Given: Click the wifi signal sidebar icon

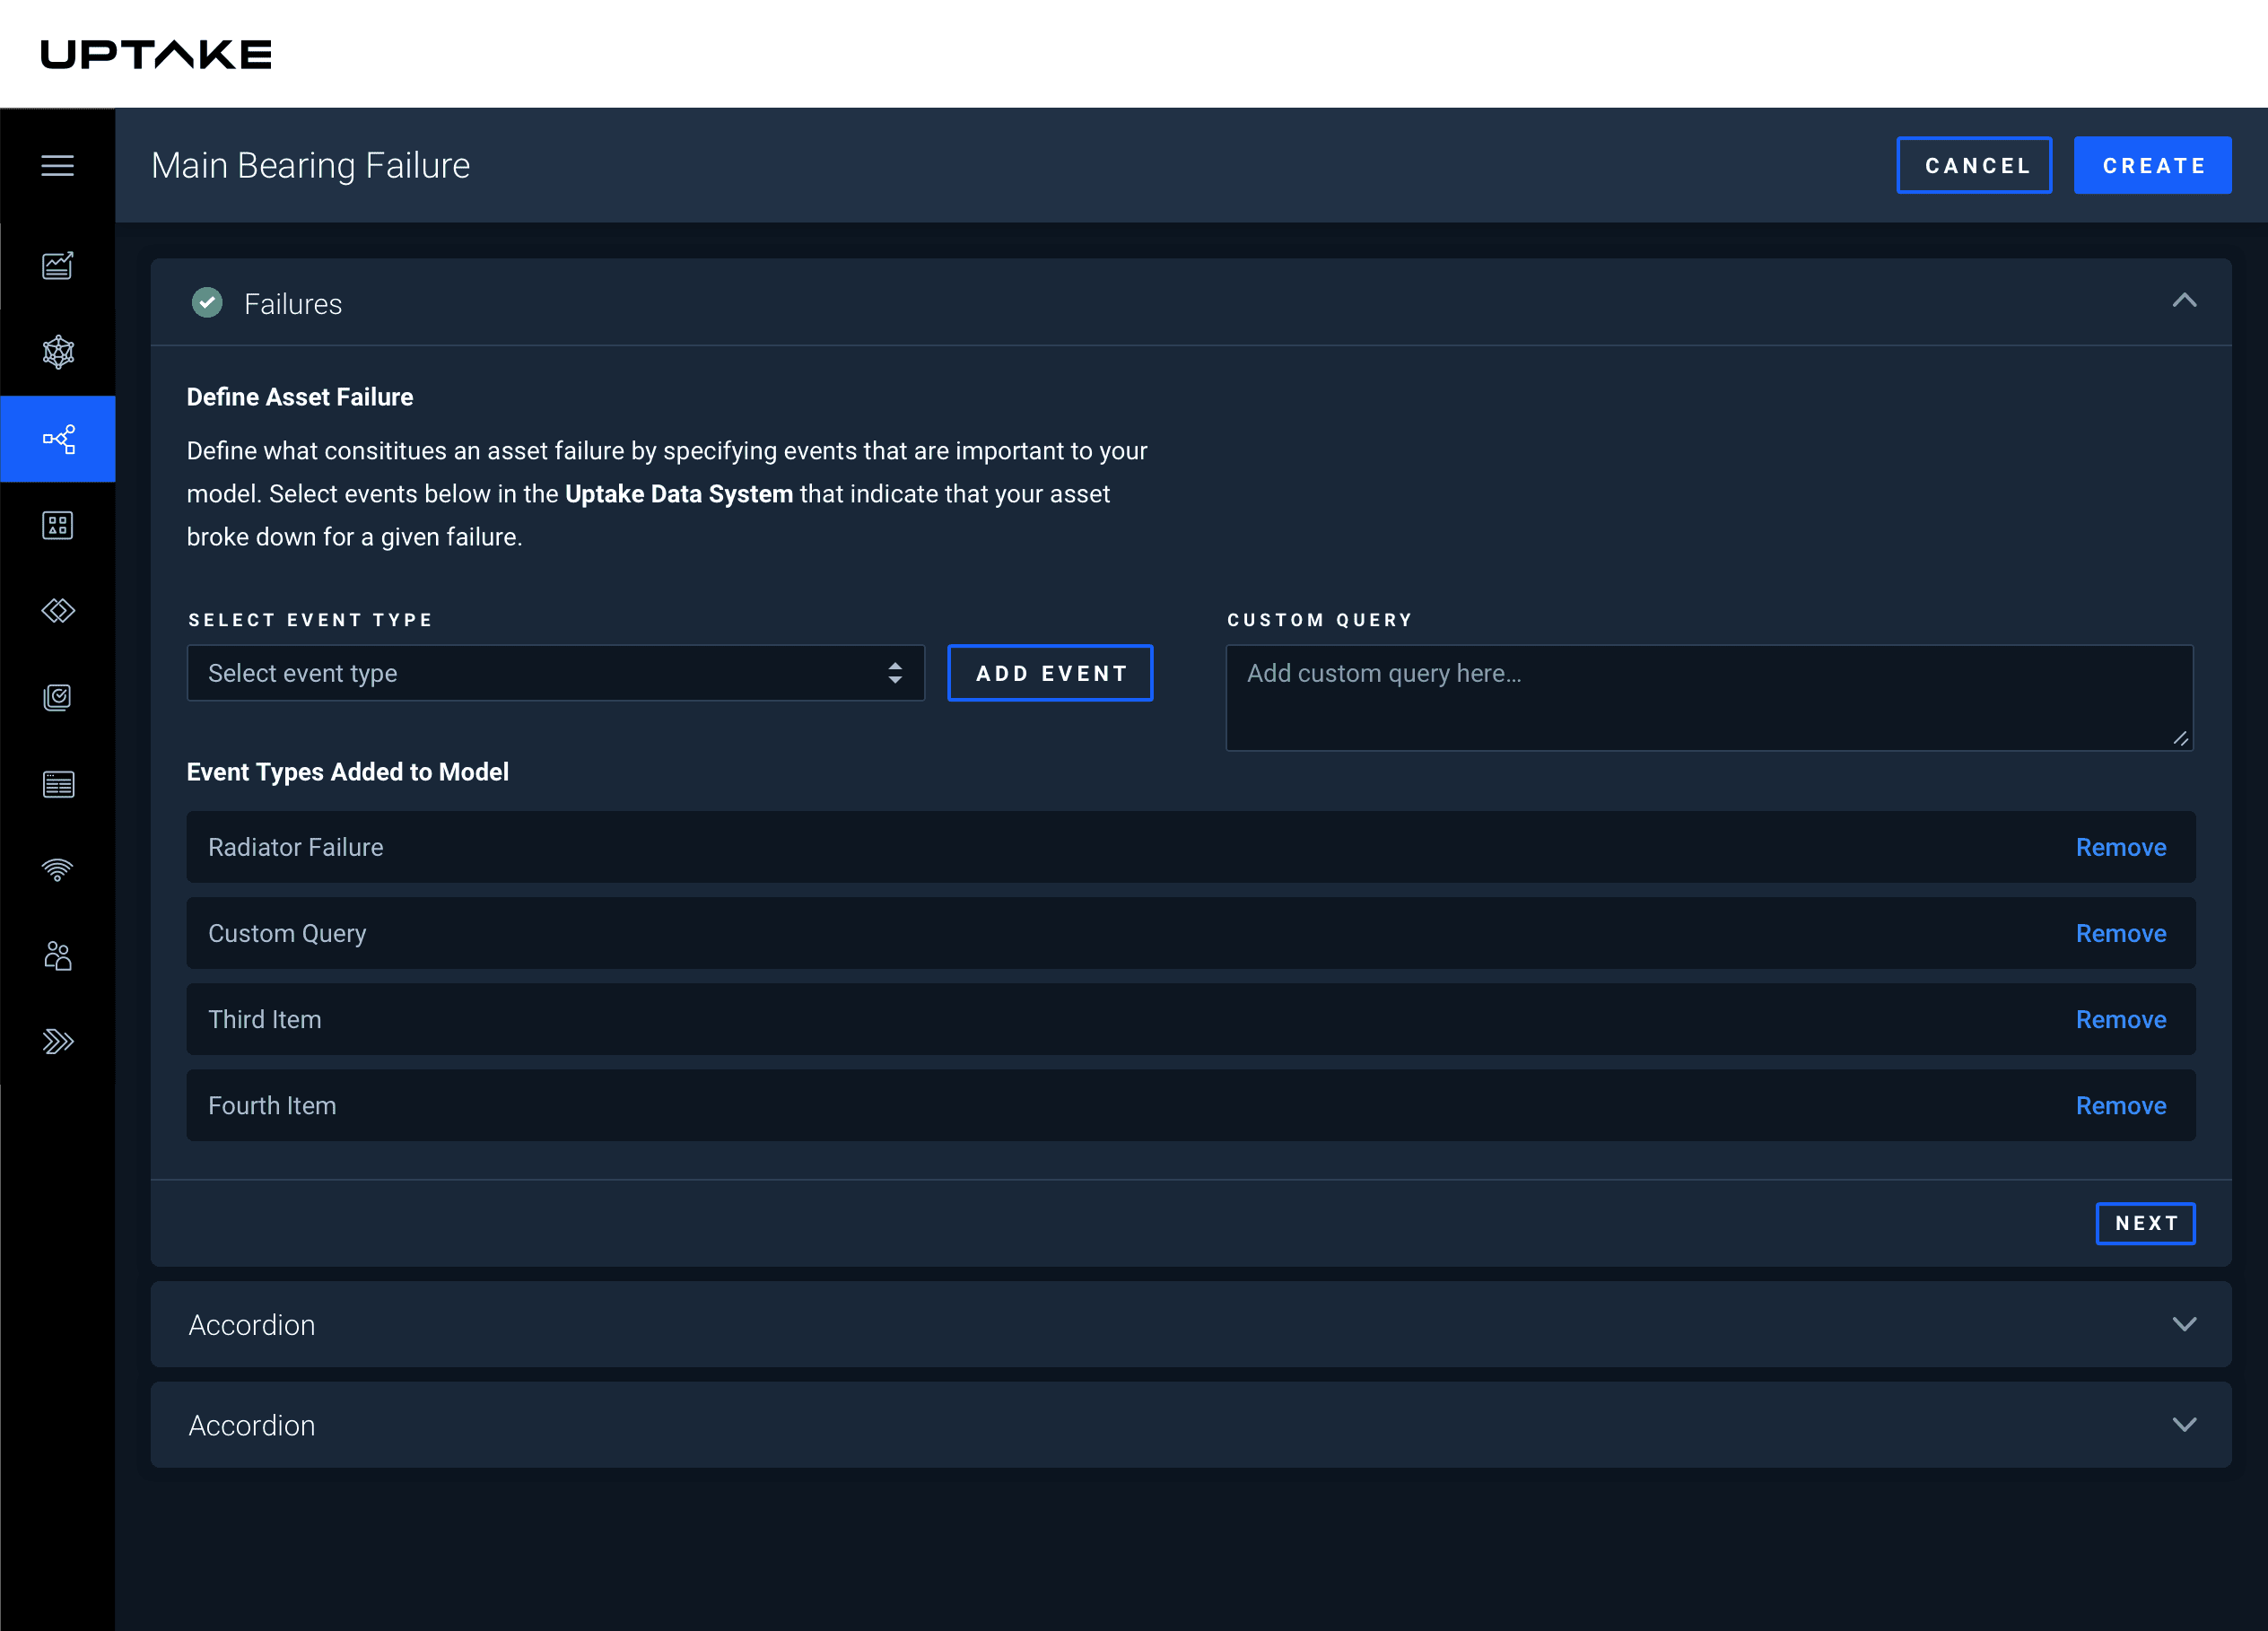Looking at the screenshot, I should click(x=57, y=870).
